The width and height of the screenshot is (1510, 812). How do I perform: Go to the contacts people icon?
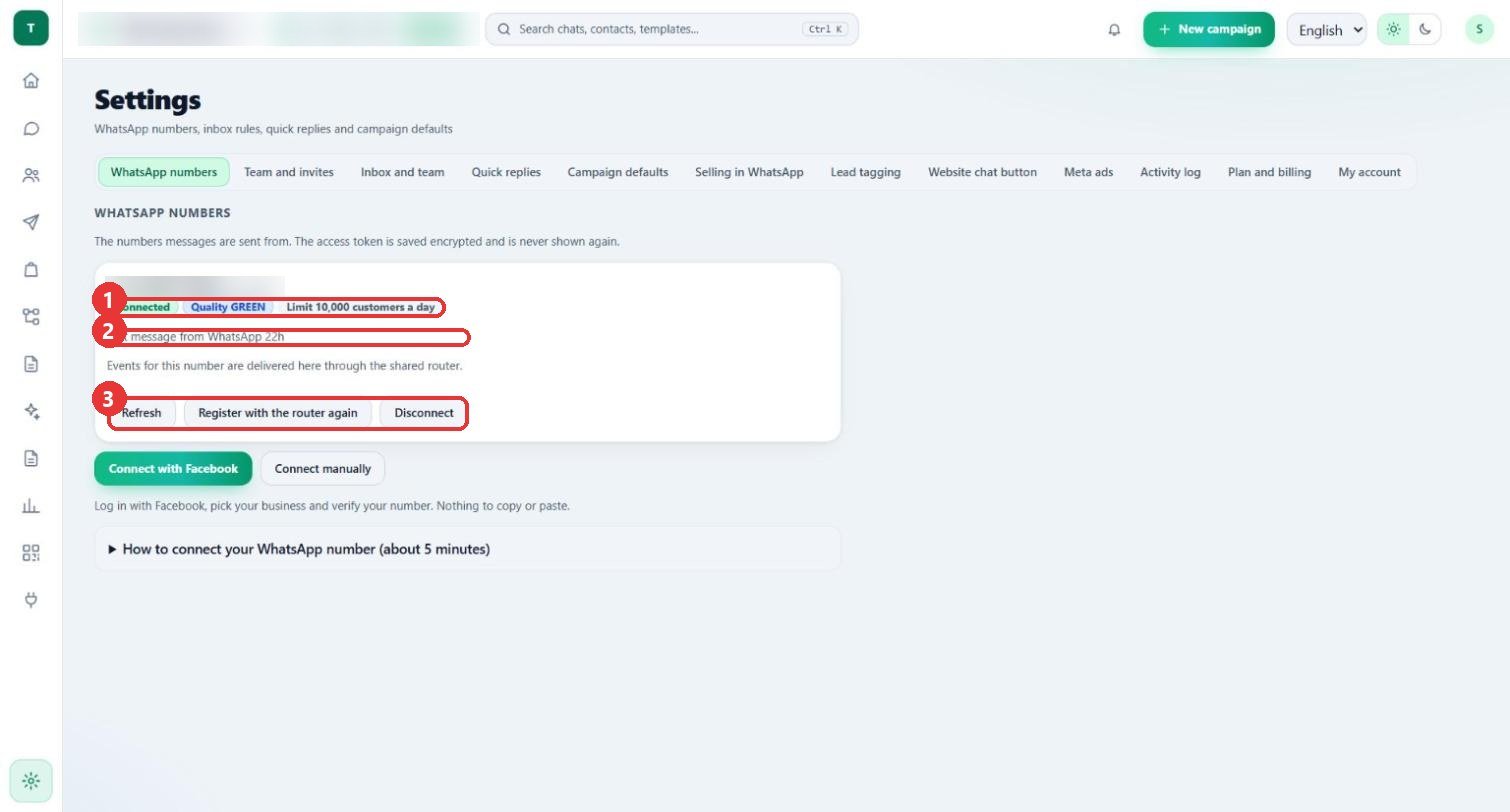(31, 175)
